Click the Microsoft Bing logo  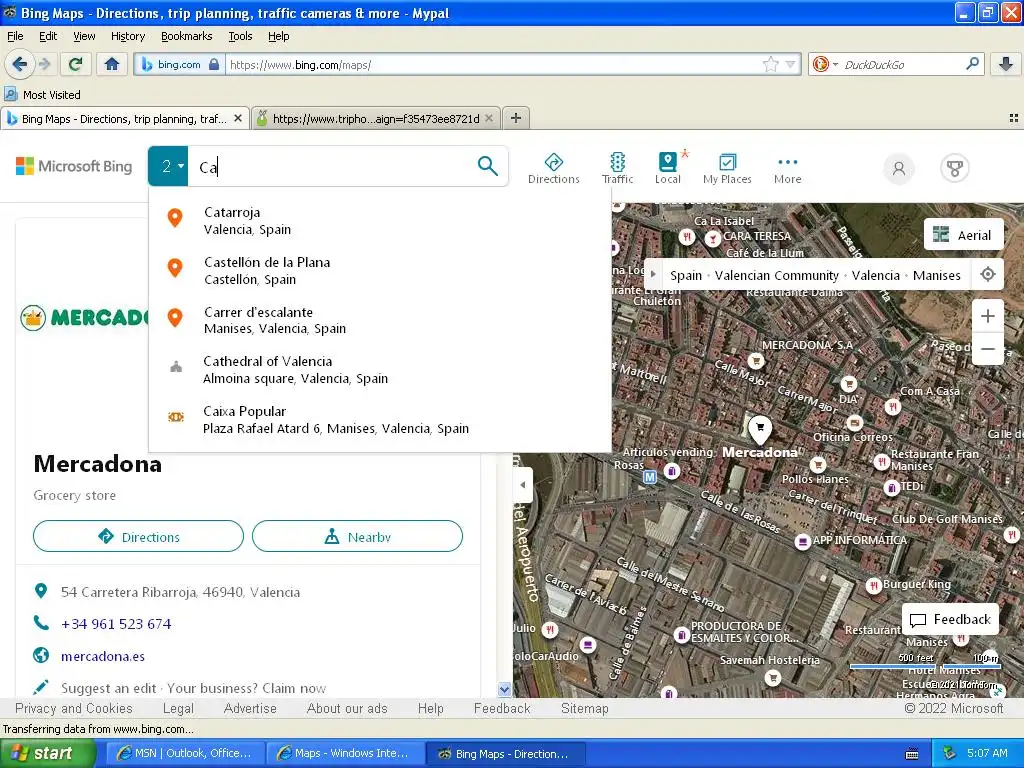pyautogui.click(x=74, y=166)
